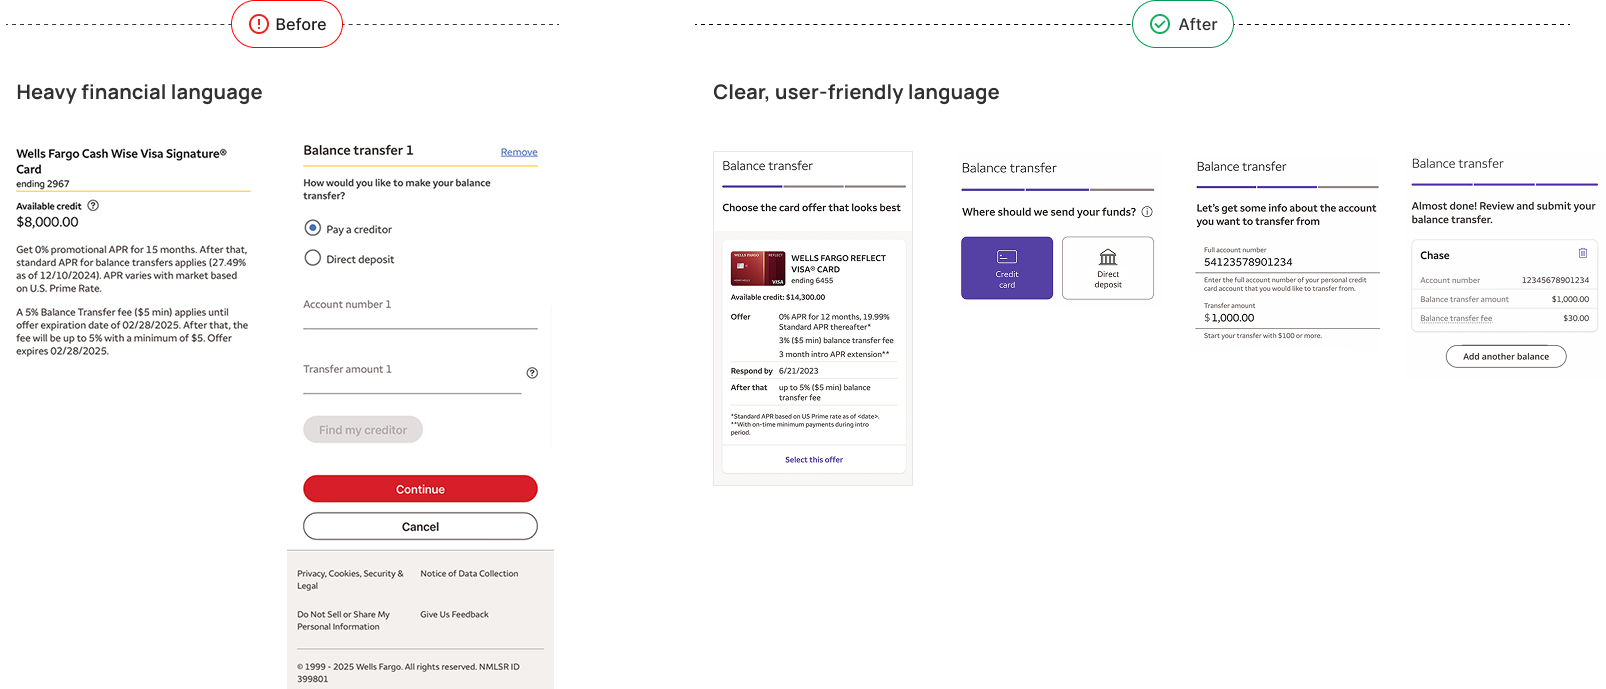Image resolution: width=1606 pixels, height=689 pixels.
Task: Select the 'Pay a creditor' radio button
Action: coord(313,228)
